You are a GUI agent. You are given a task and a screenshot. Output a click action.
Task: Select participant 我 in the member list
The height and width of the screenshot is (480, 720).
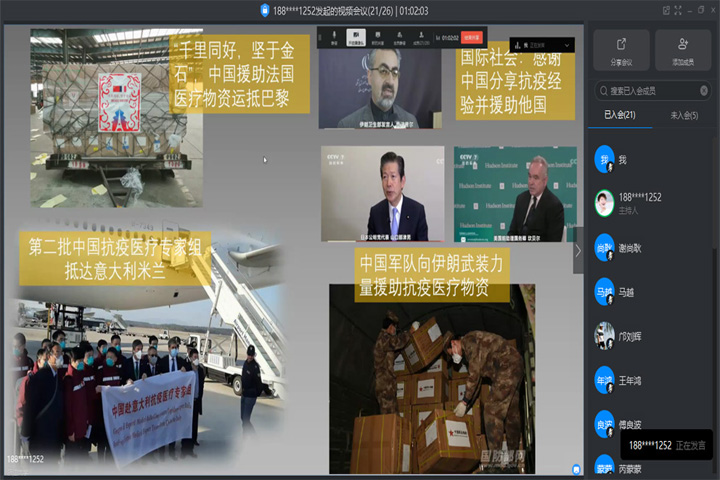click(x=652, y=160)
